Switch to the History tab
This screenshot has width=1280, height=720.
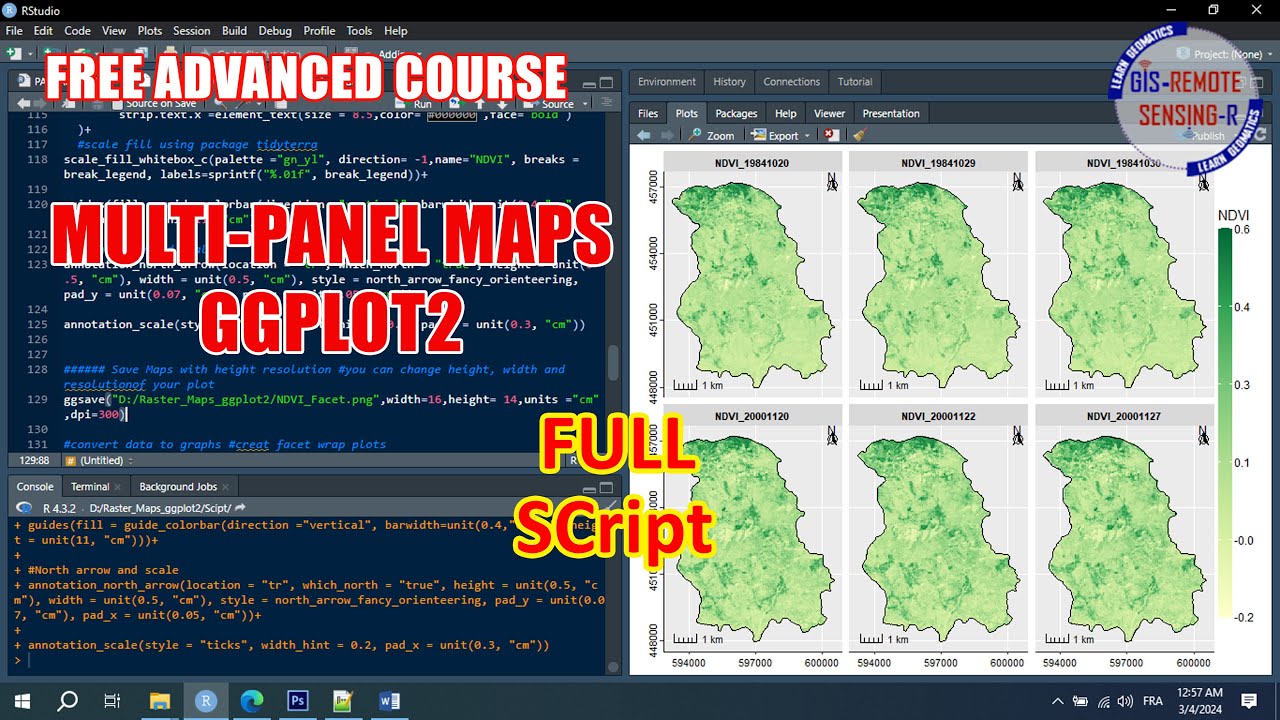[729, 82]
